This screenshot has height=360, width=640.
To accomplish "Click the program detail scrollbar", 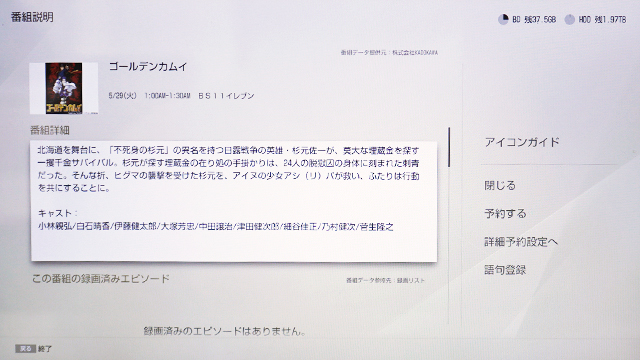I will point(449,147).
